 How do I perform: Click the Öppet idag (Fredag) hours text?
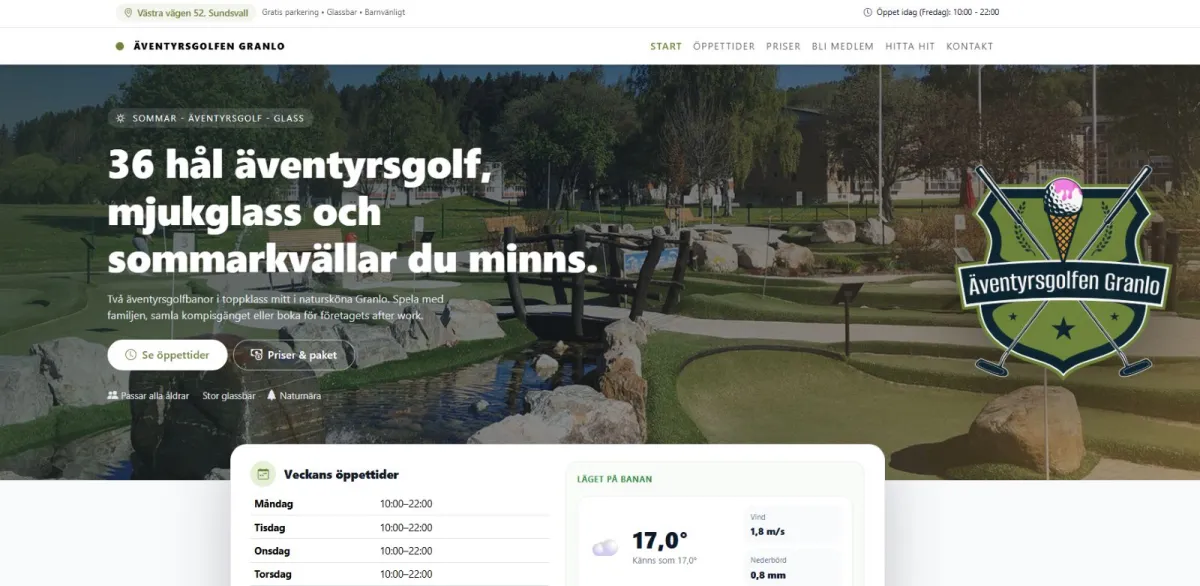pyautogui.click(x=938, y=13)
